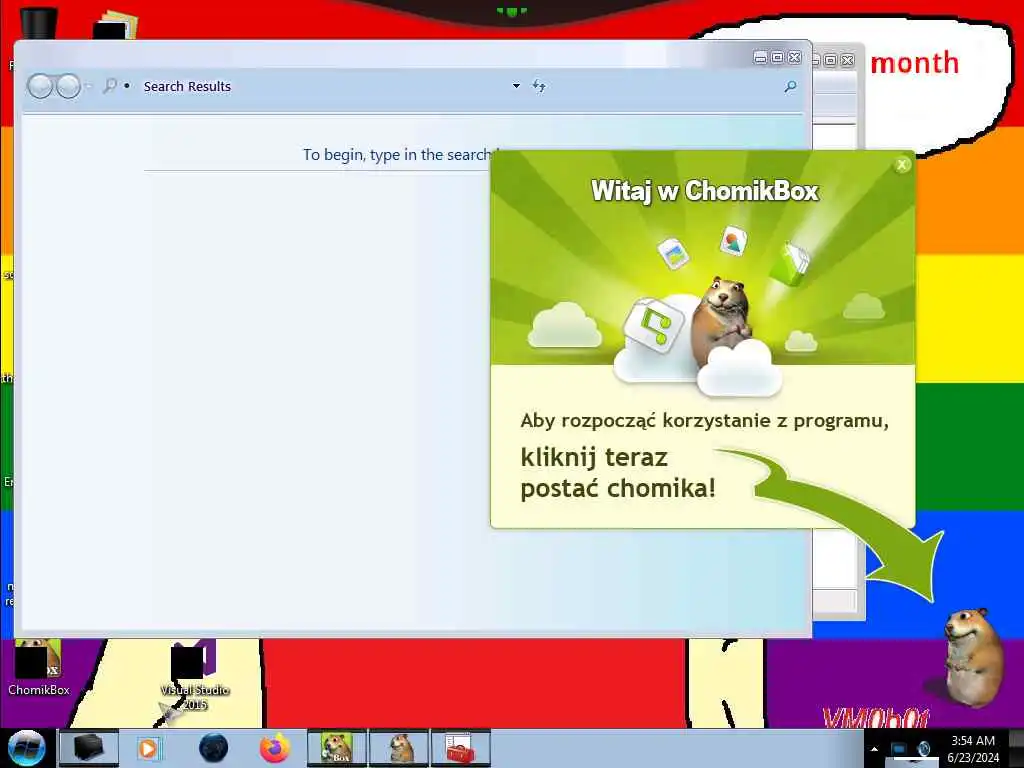Open the media player taskbar icon
This screenshot has height=768, width=1024.
tap(149, 748)
